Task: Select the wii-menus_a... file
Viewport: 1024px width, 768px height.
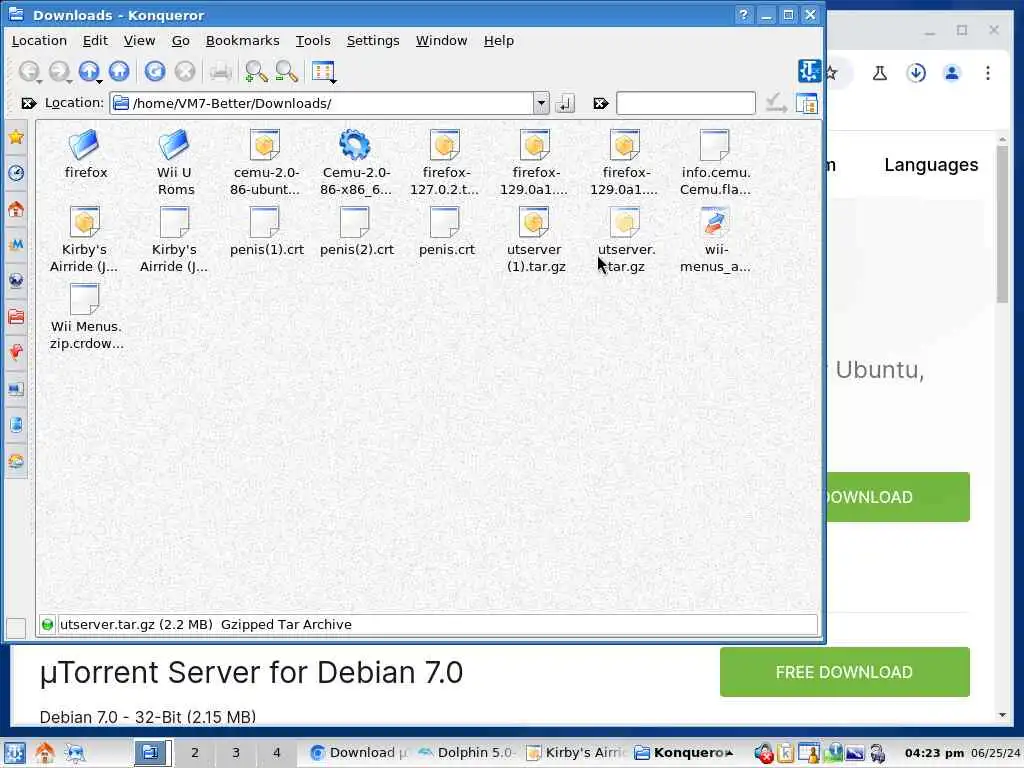Action: pyautogui.click(x=715, y=240)
